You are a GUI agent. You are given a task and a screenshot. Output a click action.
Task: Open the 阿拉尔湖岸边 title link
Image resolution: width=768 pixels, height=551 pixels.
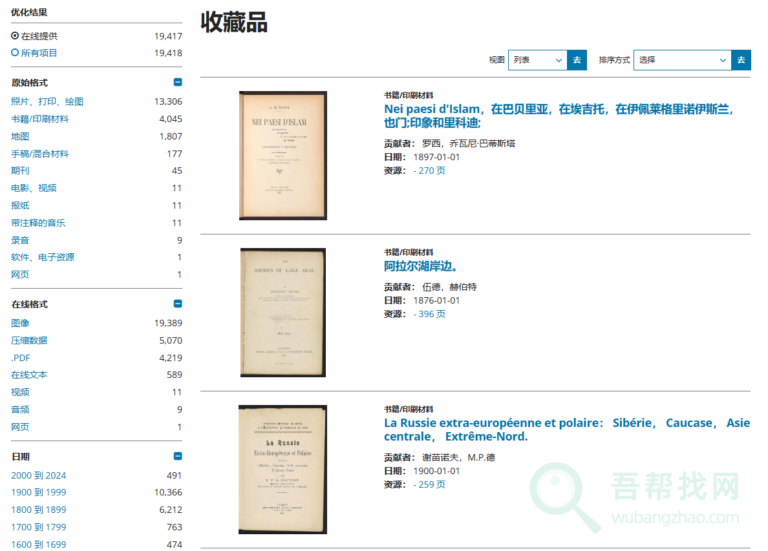pos(421,266)
